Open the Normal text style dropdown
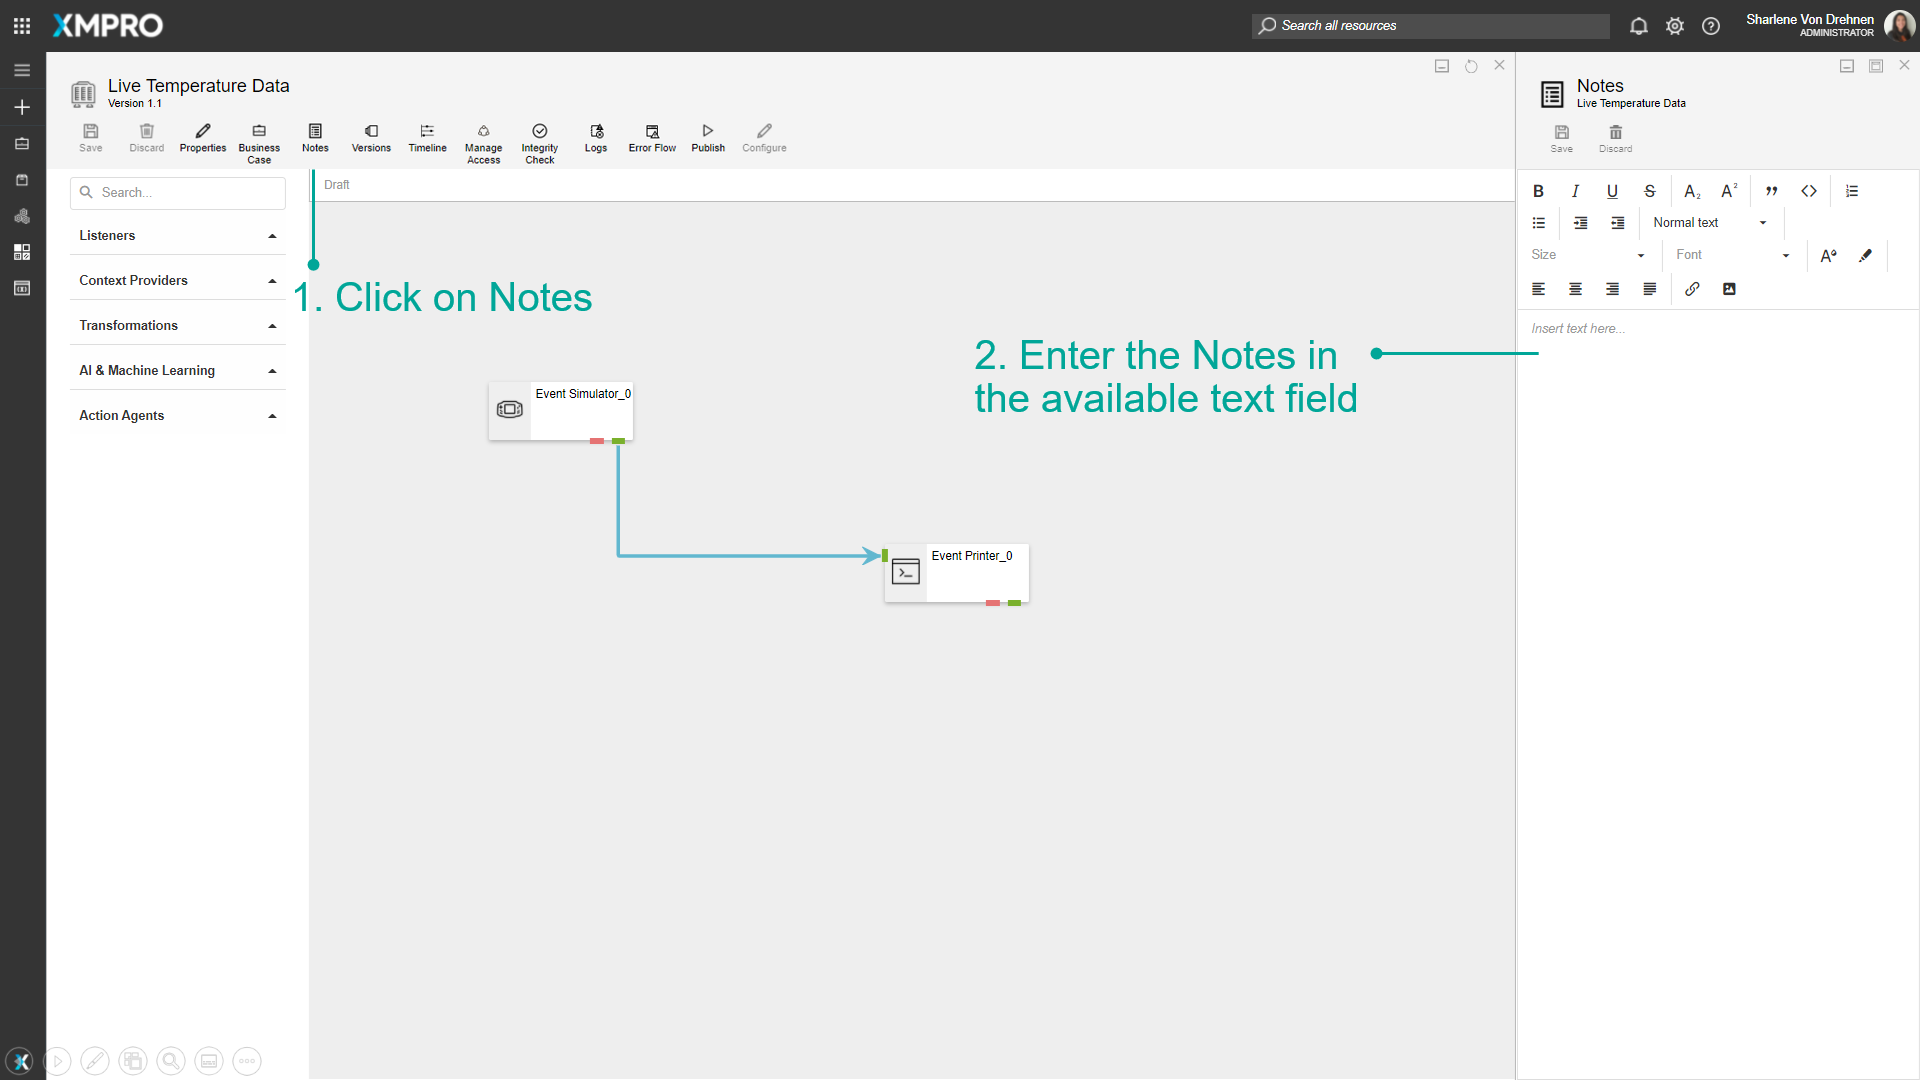 pos(1710,222)
